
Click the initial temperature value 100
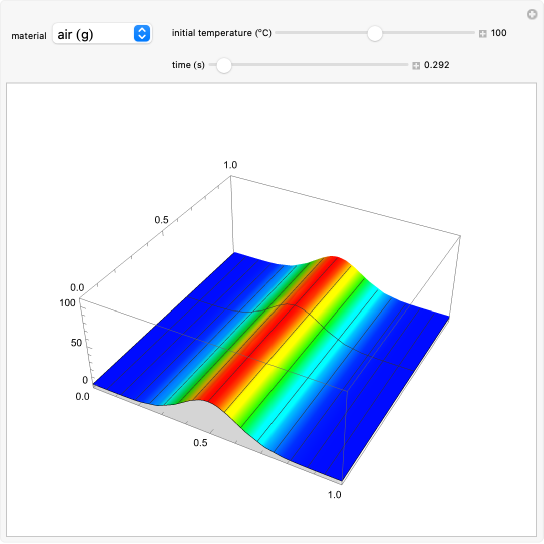click(499, 33)
